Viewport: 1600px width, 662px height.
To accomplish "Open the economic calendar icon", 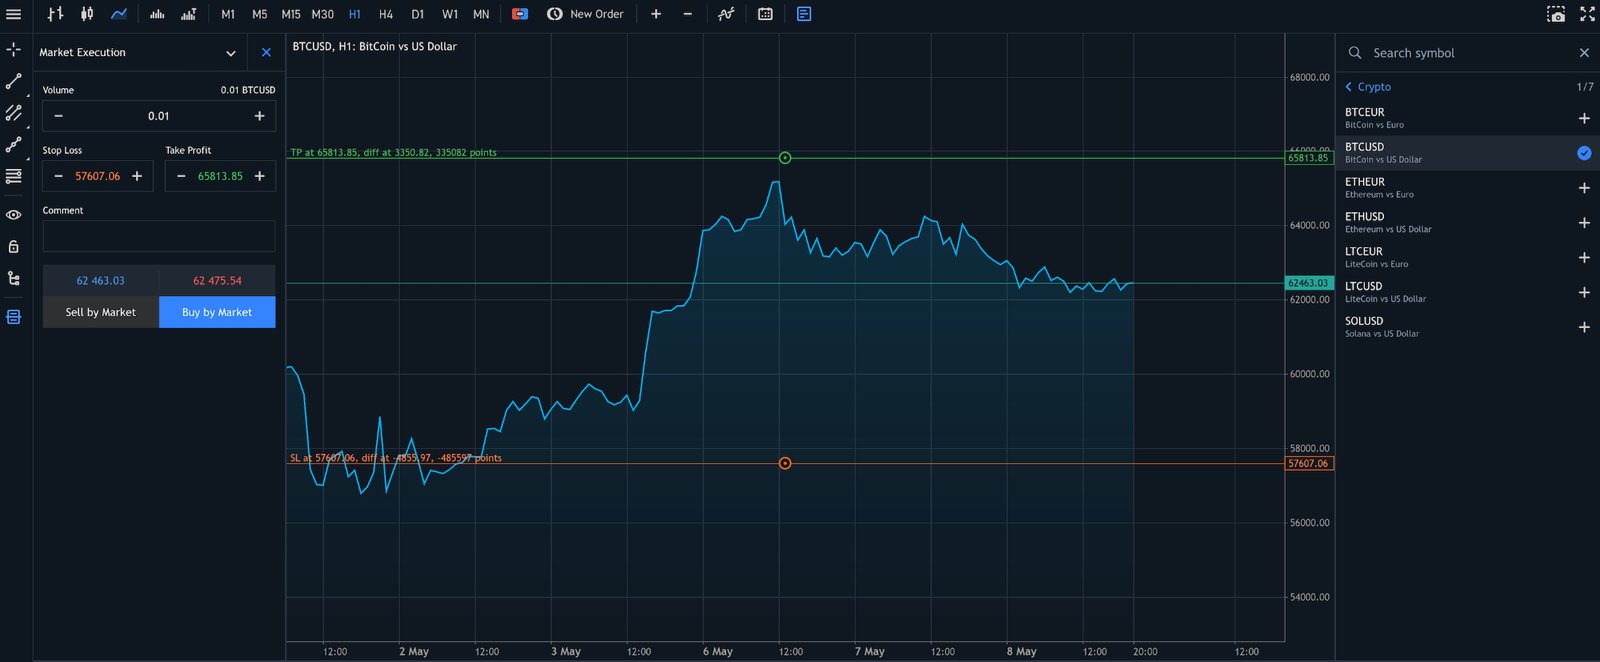I will tap(765, 14).
